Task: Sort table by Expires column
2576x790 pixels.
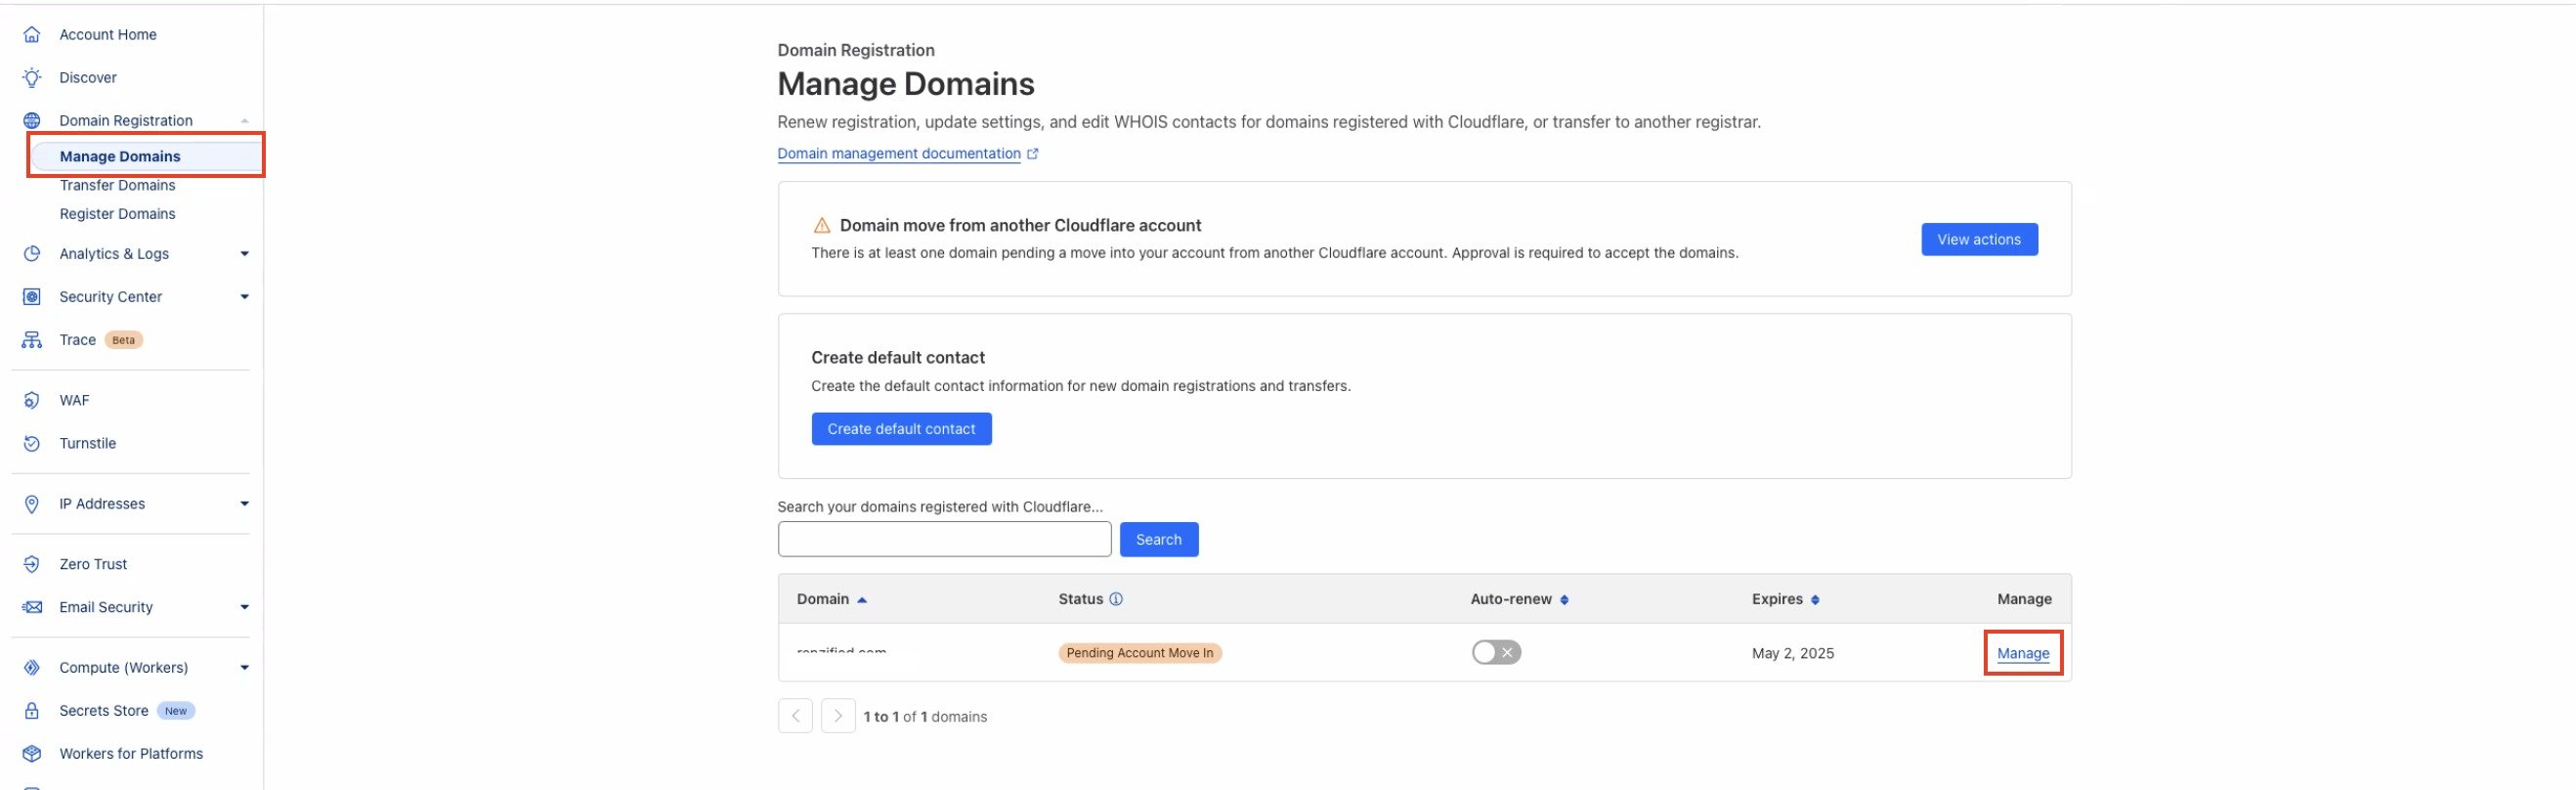Action: point(1815,600)
